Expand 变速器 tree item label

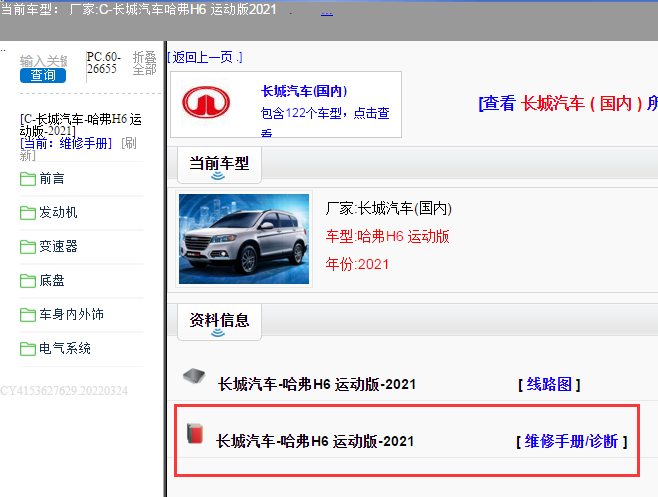tap(58, 247)
